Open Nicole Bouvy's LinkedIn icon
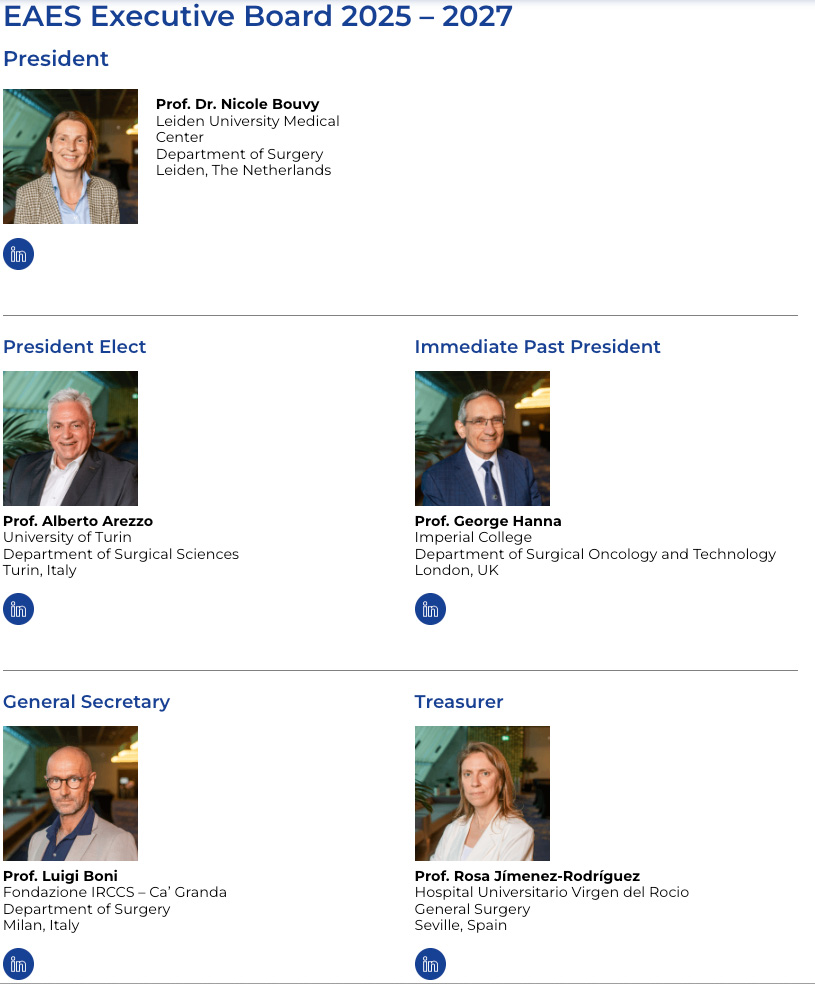The height and width of the screenshot is (984, 815). [x=18, y=254]
